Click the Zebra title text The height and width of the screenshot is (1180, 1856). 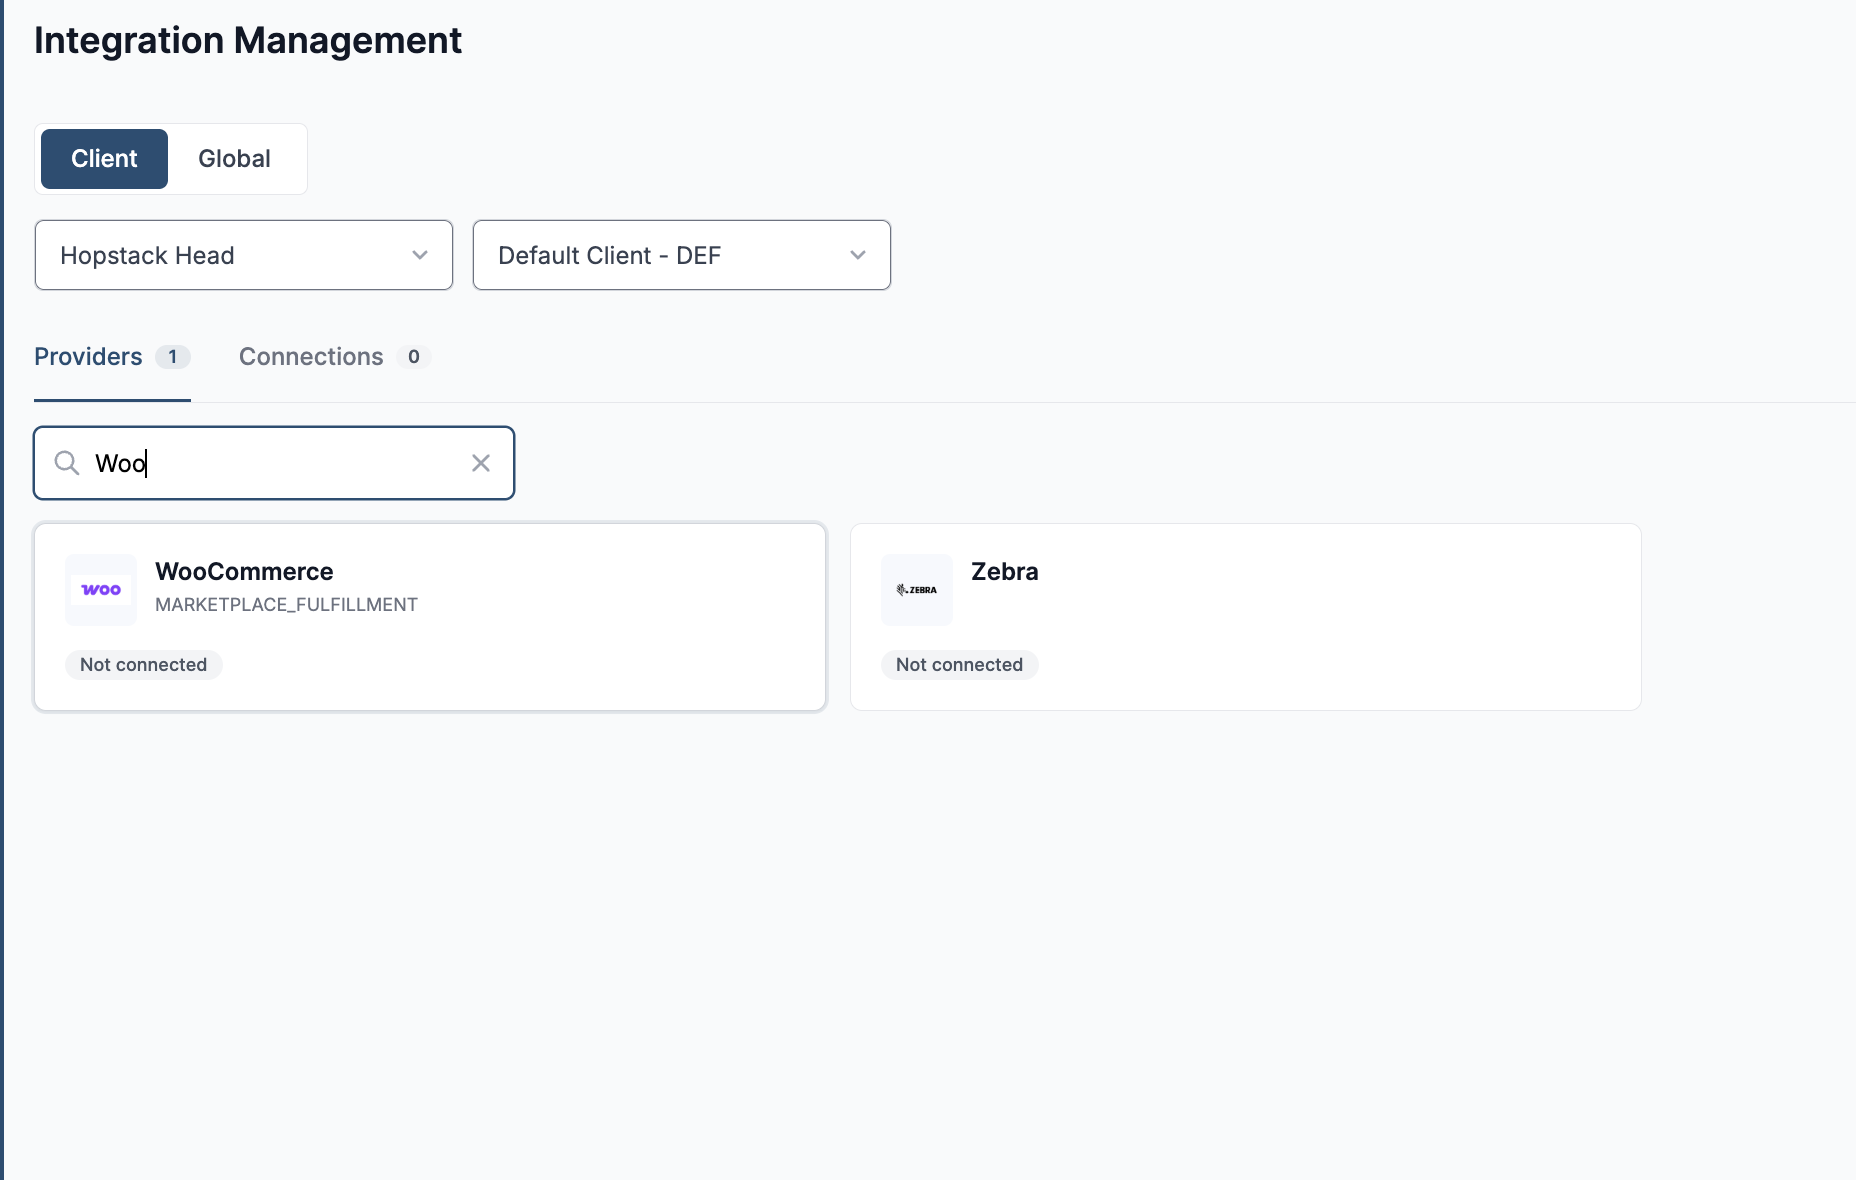(x=1005, y=572)
